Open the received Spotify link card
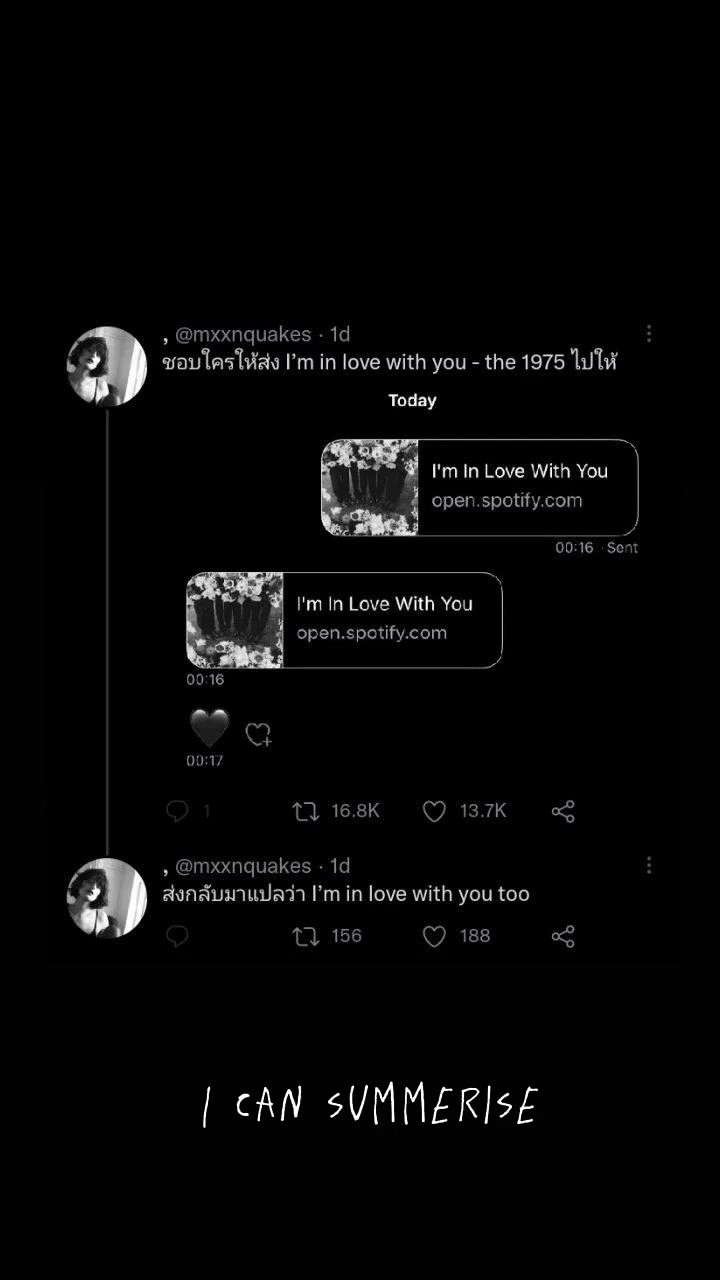 pos(344,620)
